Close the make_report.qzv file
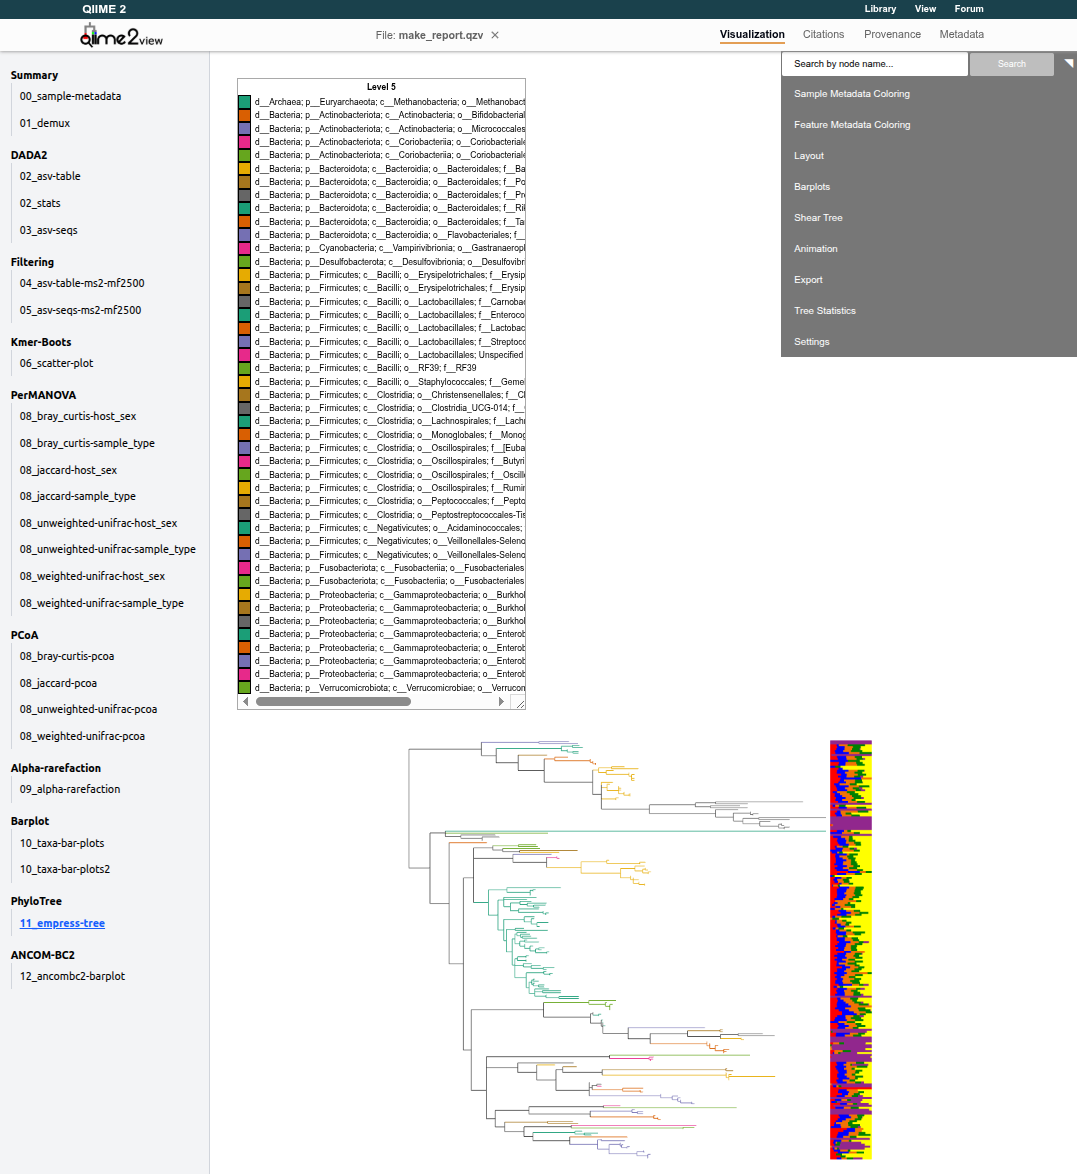Viewport: 1077px width, 1174px height. (x=495, y=35)
